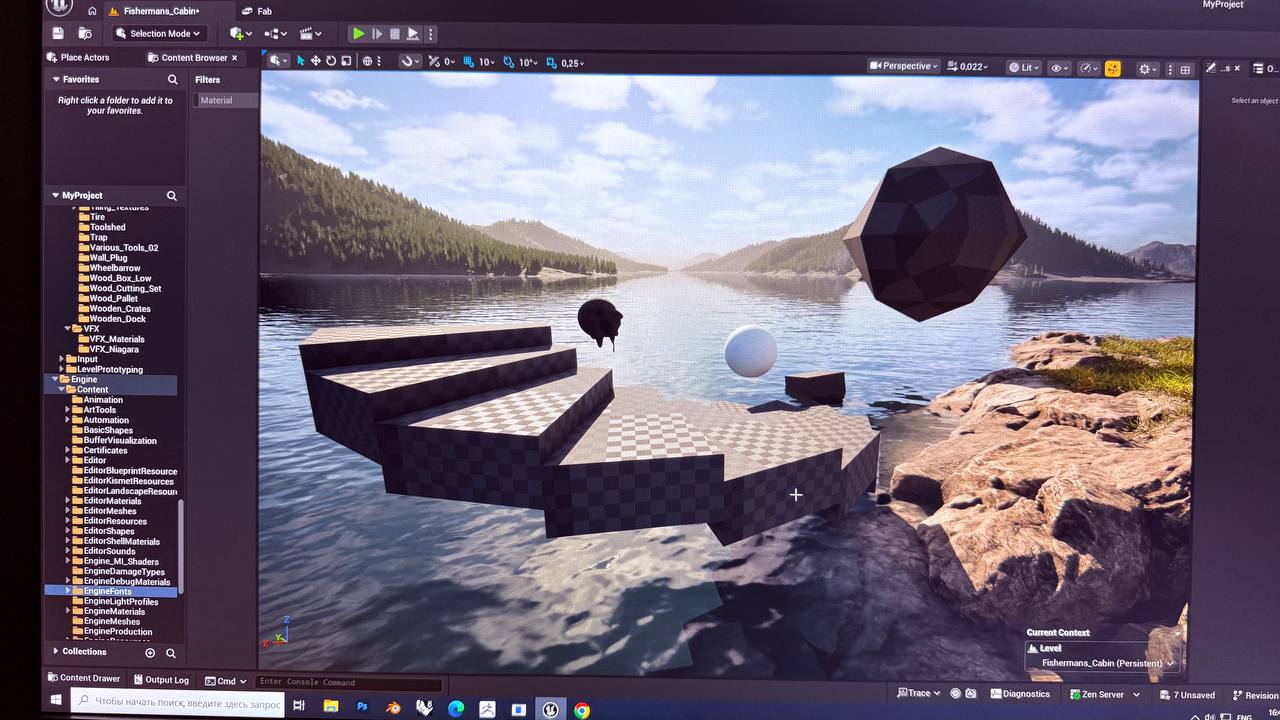Open the Content Drawer
The height and width of the screenshot is (720, 1280).
(x=84, y=678)
